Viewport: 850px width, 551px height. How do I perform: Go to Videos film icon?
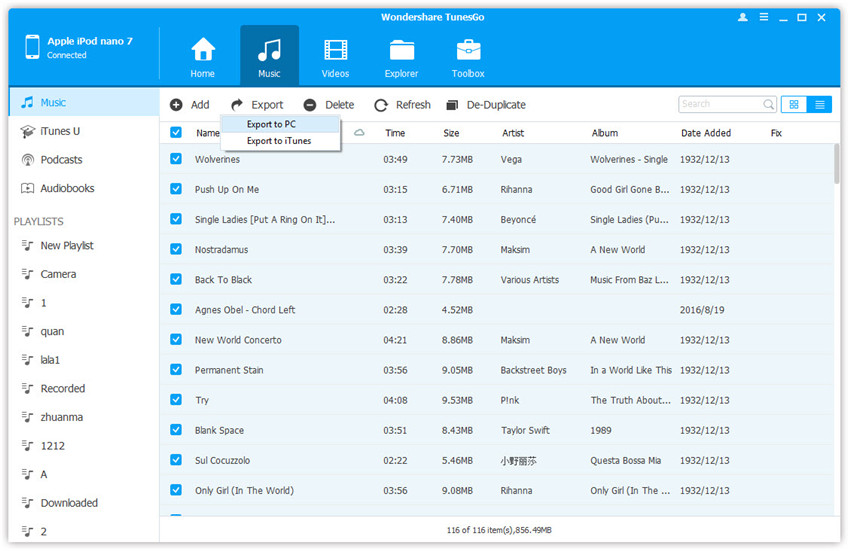point(336,50)
